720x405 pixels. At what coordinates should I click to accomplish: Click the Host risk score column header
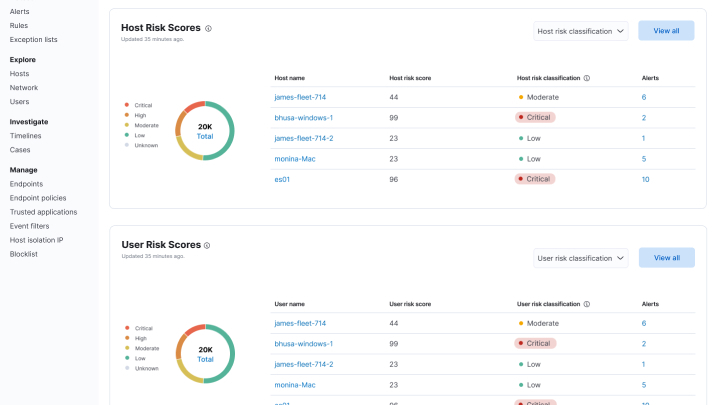tap(409, 78)
